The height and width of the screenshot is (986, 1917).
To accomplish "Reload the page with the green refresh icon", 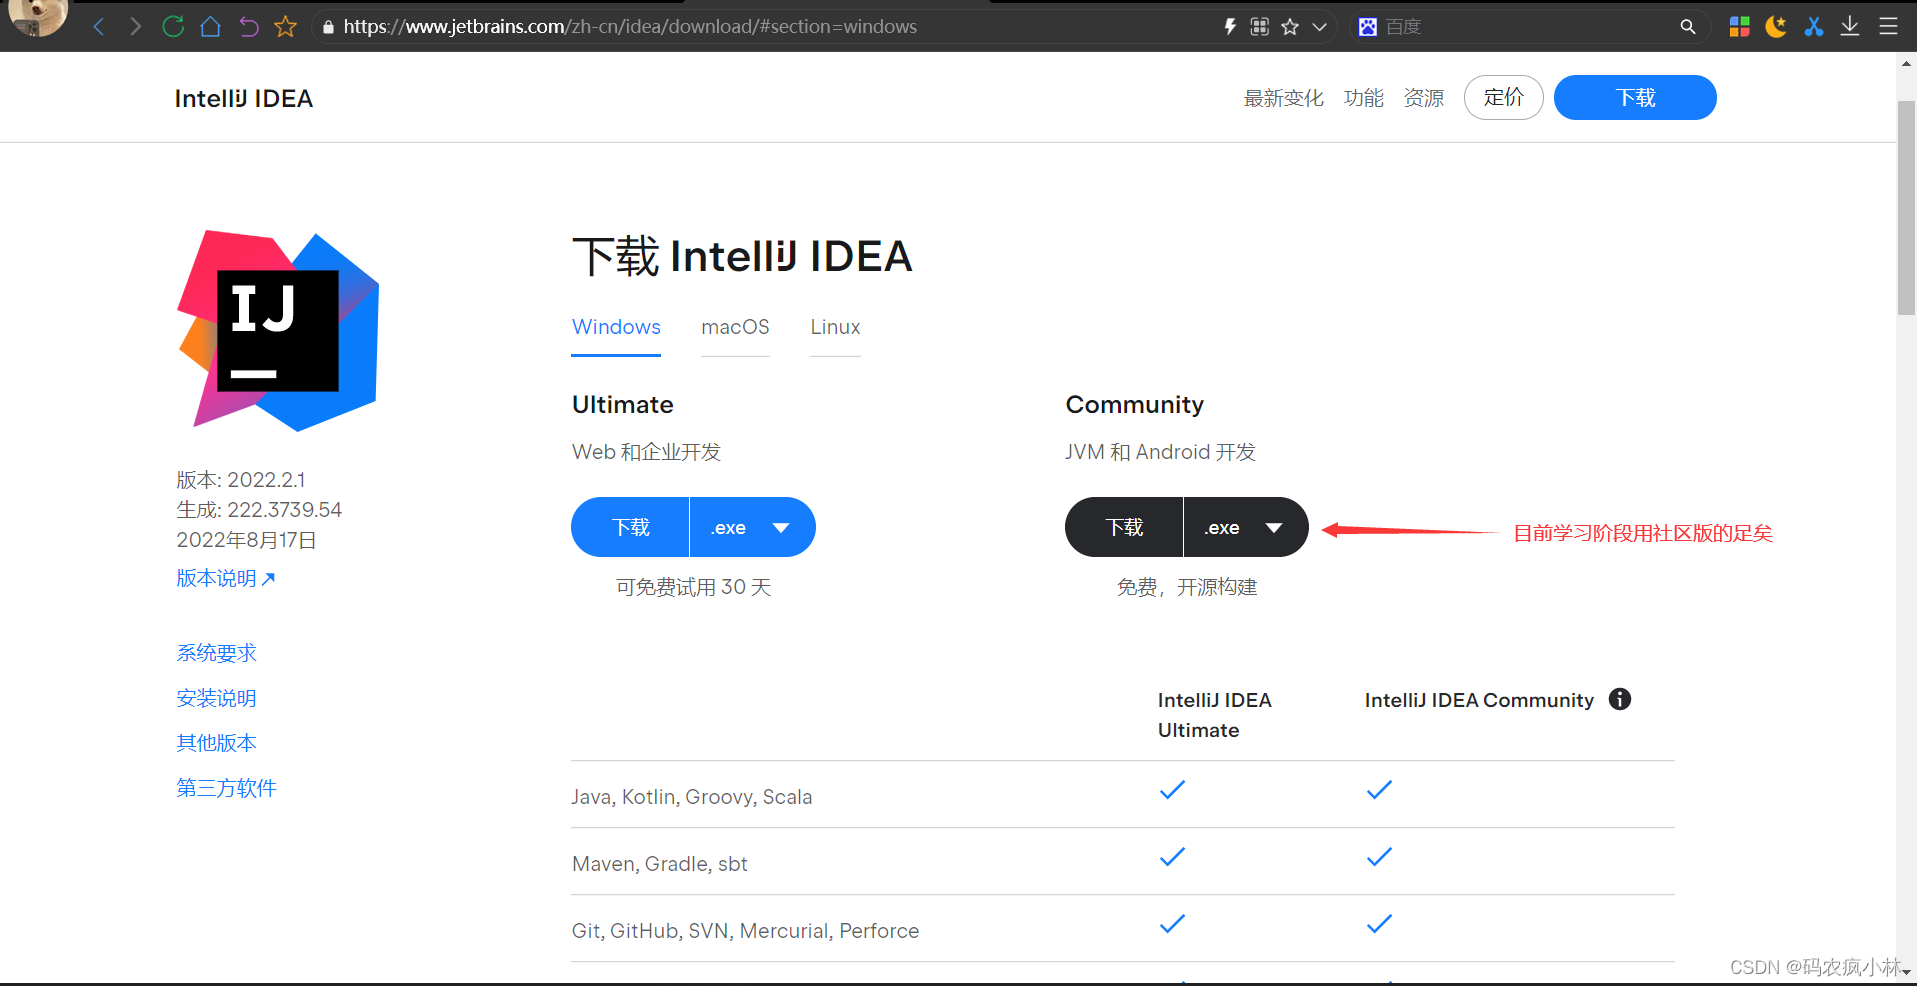I will pos(173,27).
